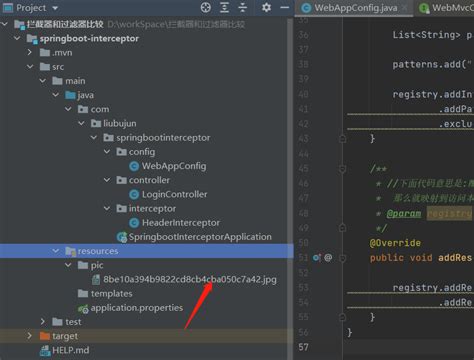Collapse the liubujun package

(81, 123)
